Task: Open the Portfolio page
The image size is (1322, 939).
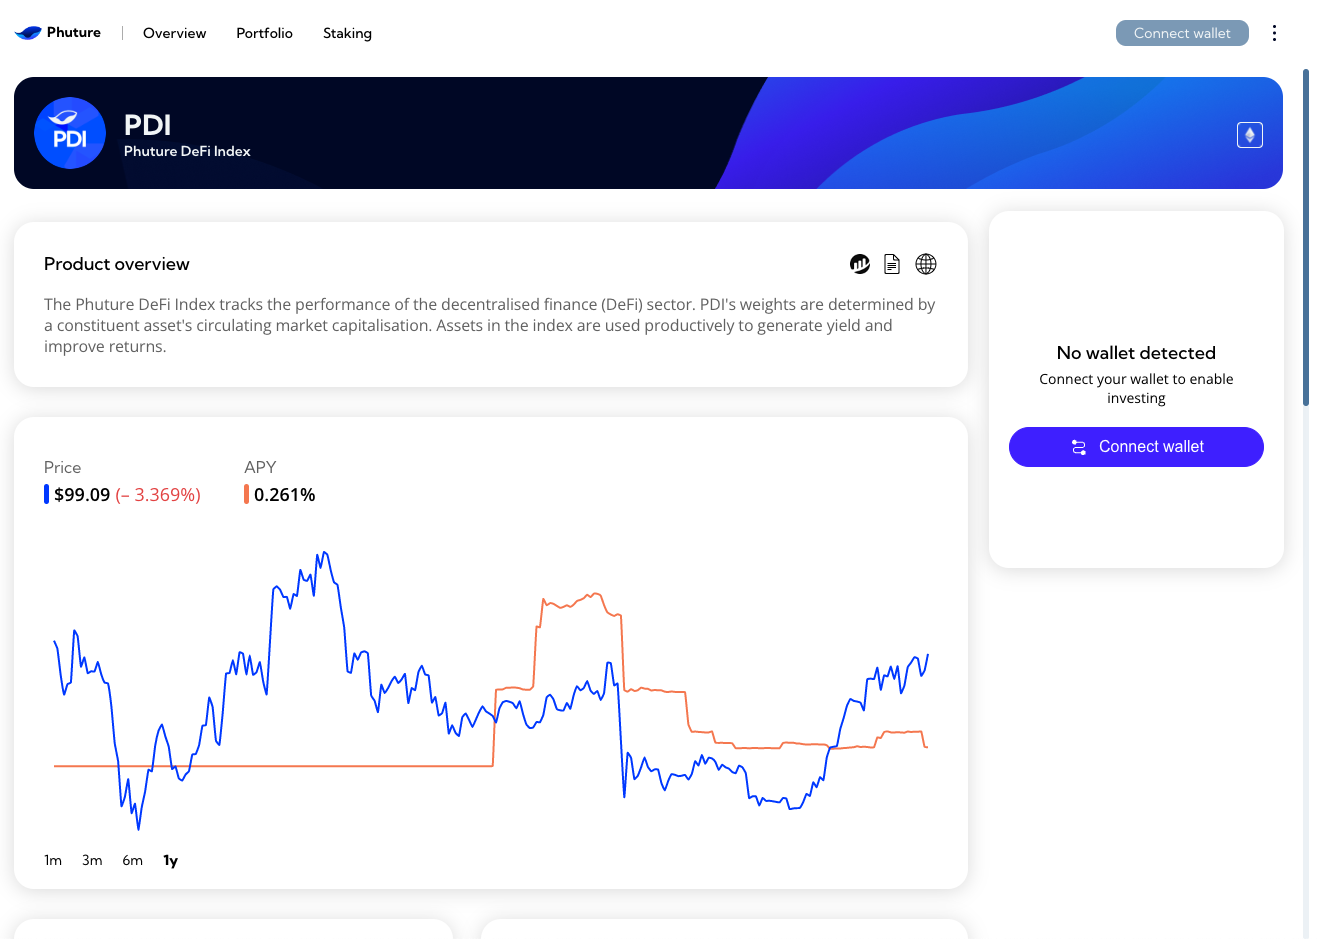Action: [x=264, y=33]
